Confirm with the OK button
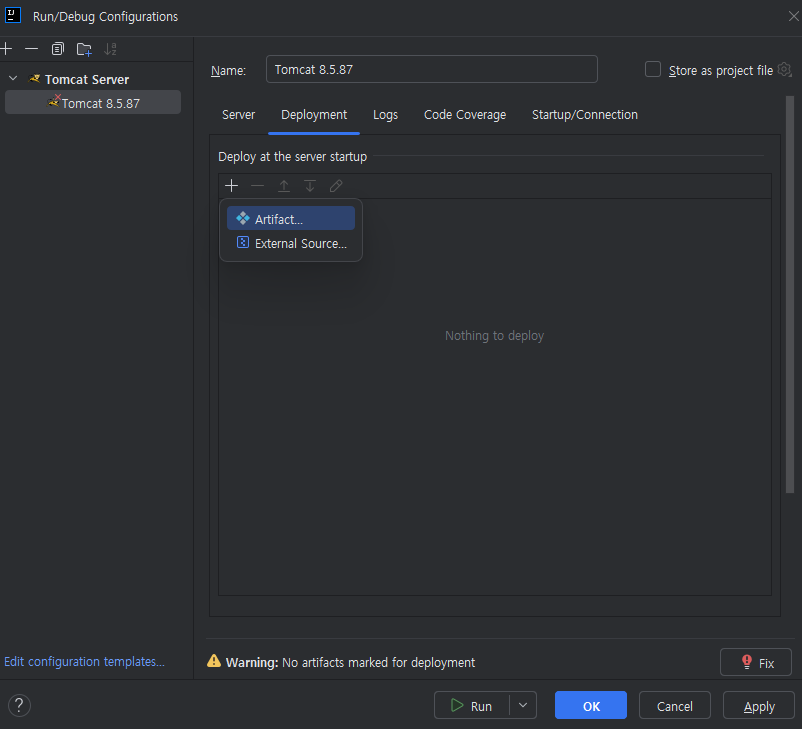802x729 pixels. click(591, 705)
